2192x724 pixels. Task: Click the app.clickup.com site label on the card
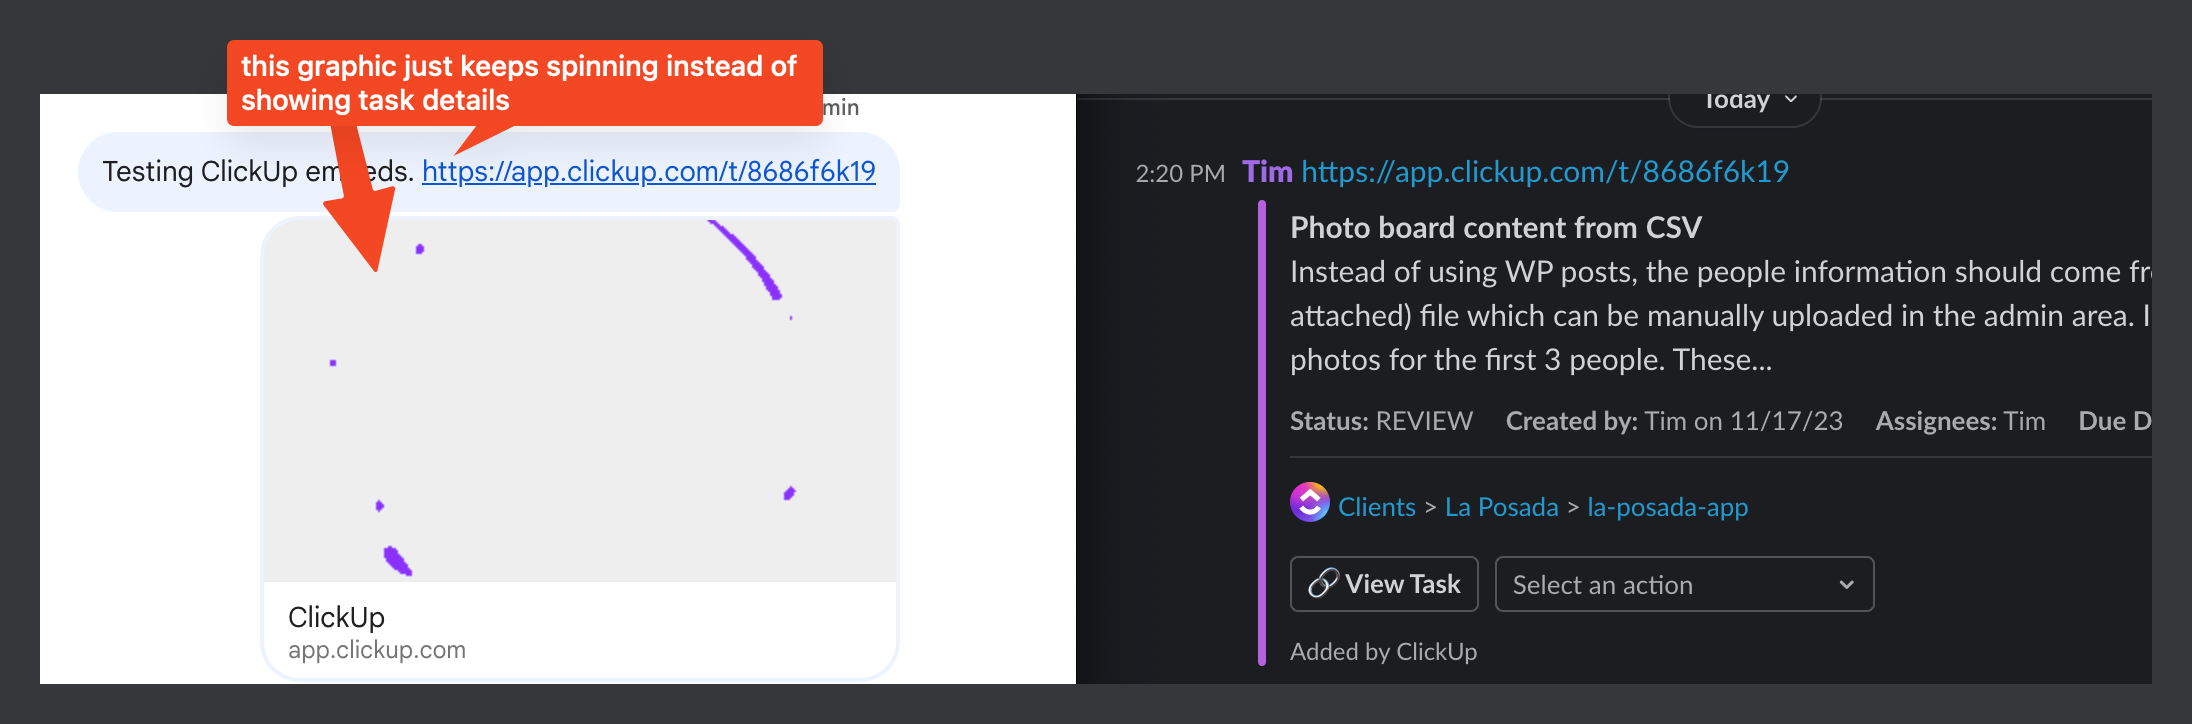tap(376, 649)
